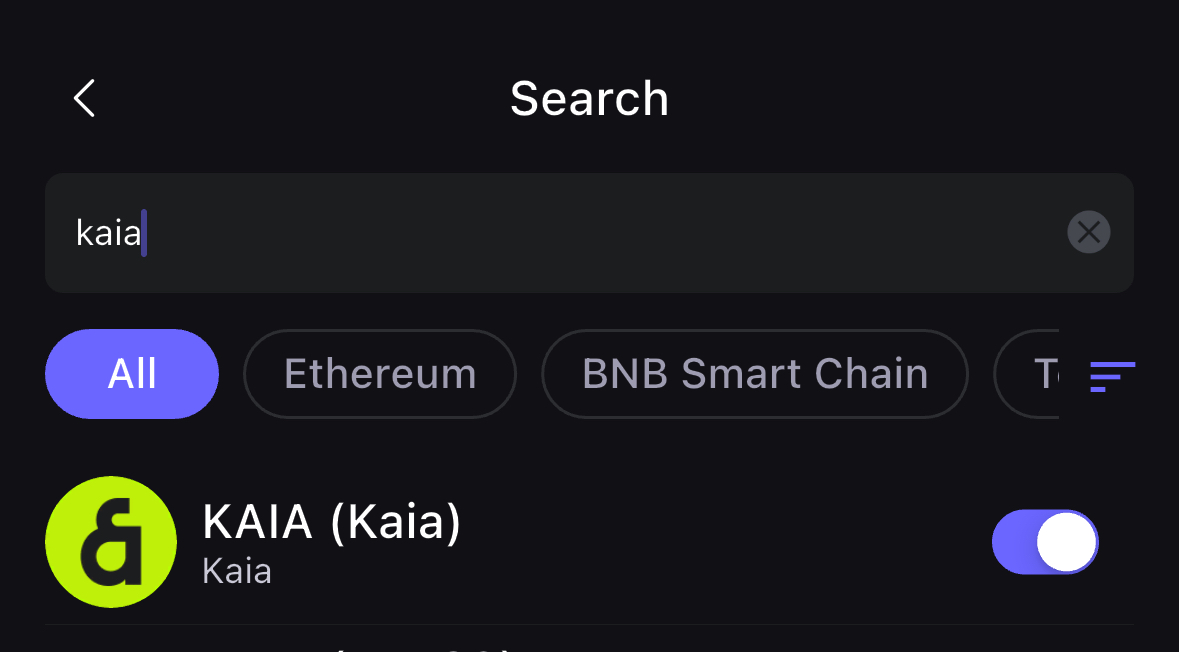Image resolution: width=1179 pixels, height=652 pixels.
Task: Go back using the left arrow
Action: [84, 99]
